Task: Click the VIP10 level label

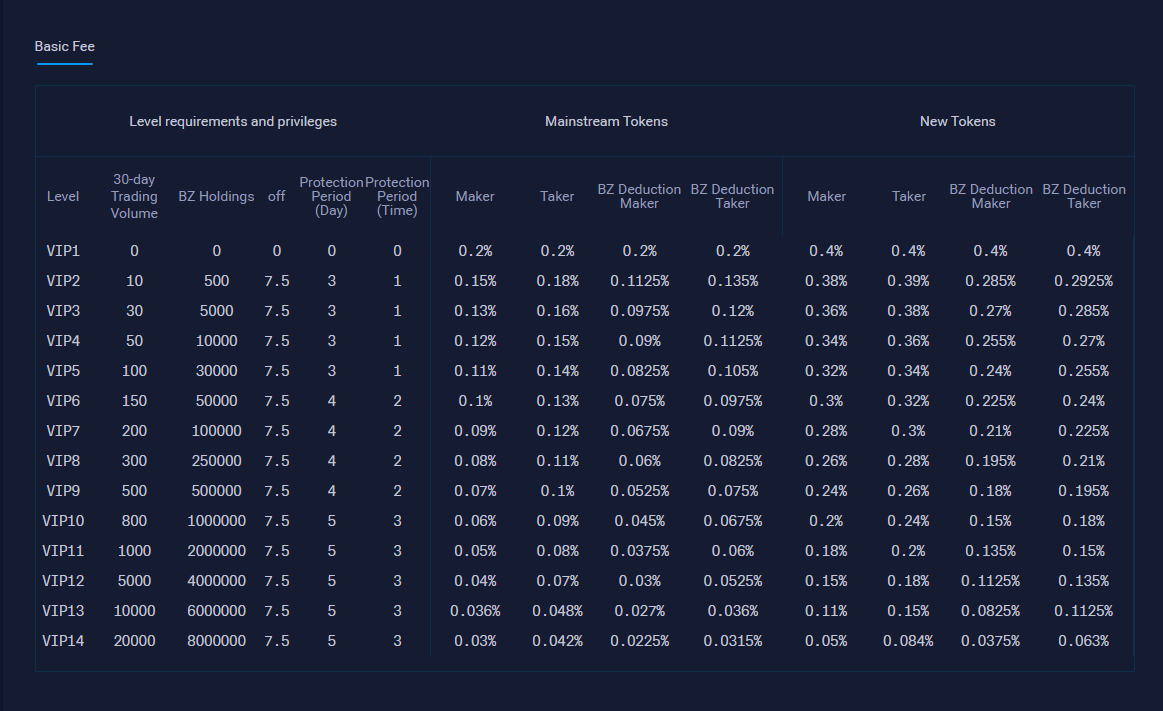Action: click(63, 521)
